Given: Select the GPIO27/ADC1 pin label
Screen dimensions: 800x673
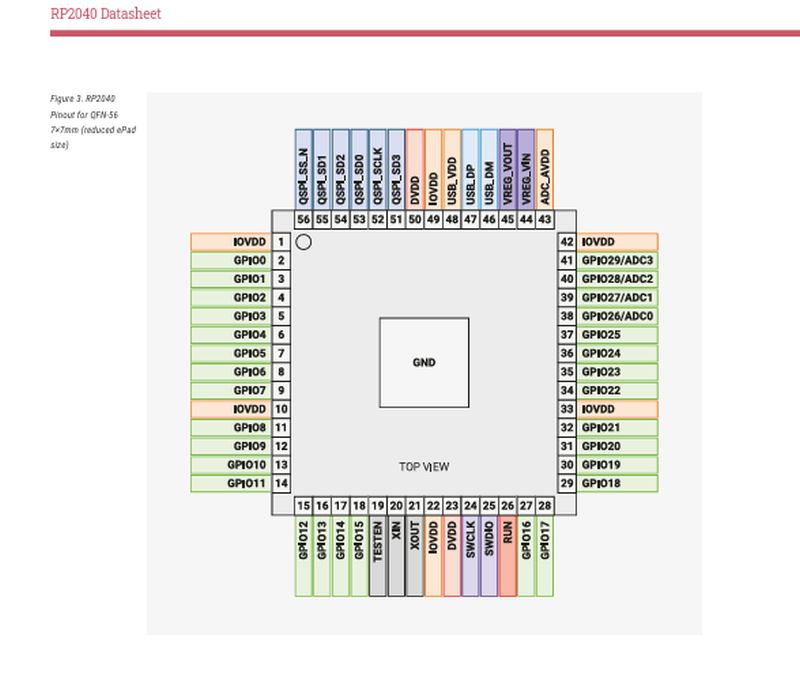Looking at the screenshot, I should click(x=617, y=297).
